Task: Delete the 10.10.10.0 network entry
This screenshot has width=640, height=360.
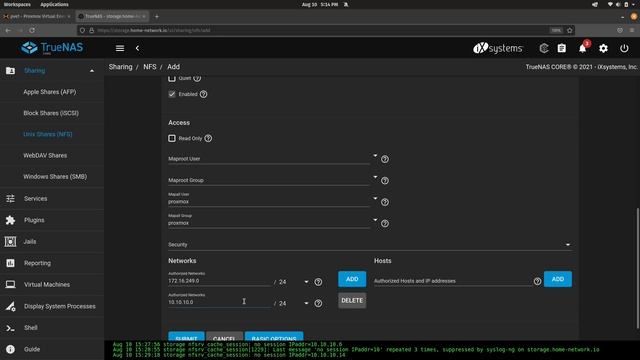Action: click(x=352, y=300)
